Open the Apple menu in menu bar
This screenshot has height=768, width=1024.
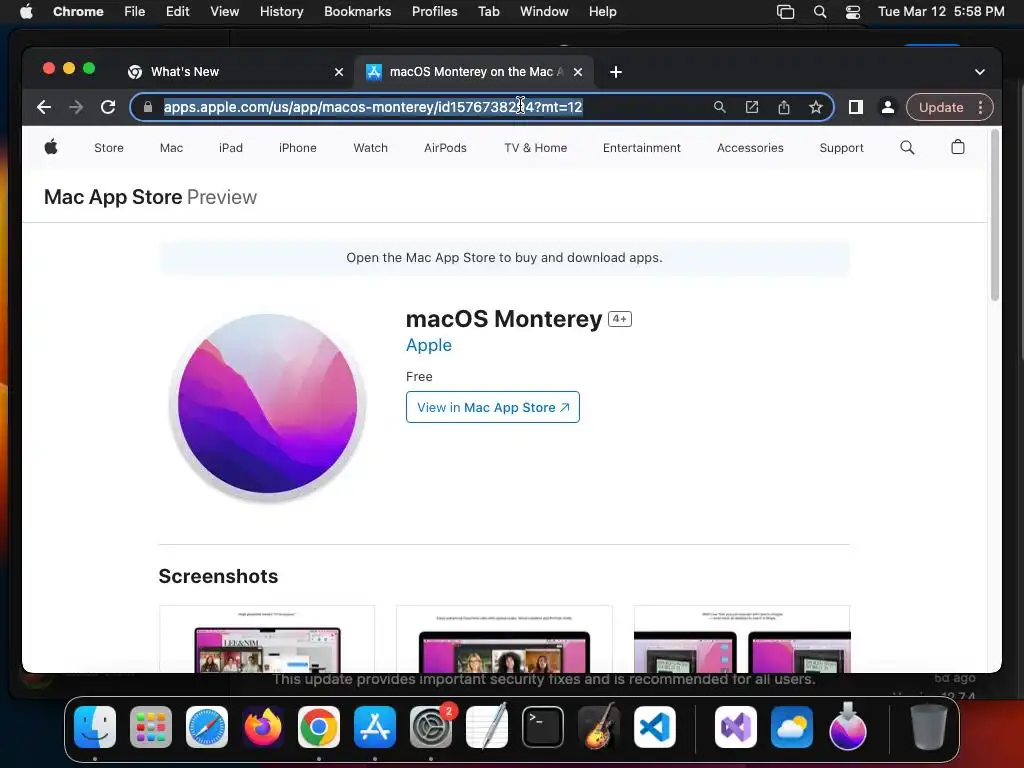coord(26,12)
